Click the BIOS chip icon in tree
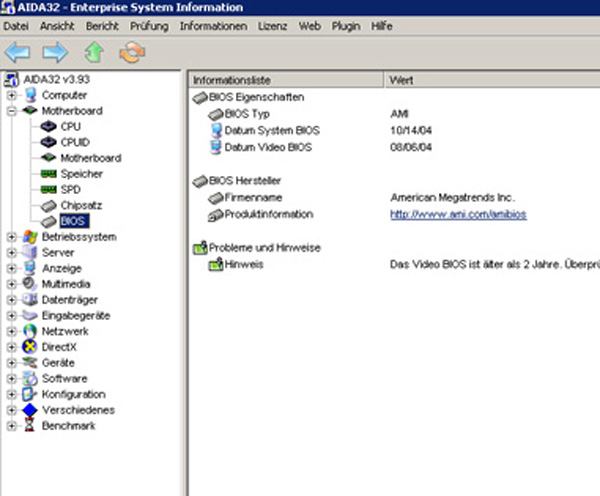The width and height of the screenshot is (600, 496). tap(49, 221)
